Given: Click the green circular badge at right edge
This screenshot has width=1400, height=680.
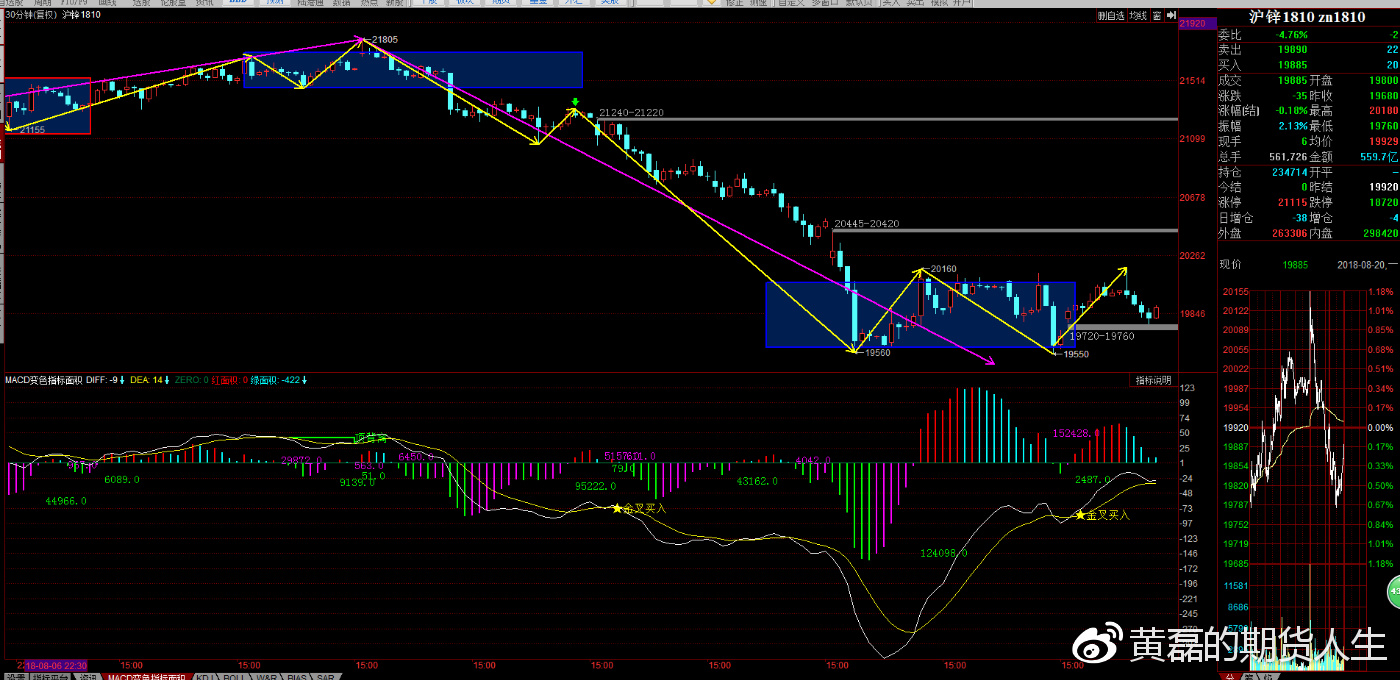Looking at the screenshot, I should coord(1393,592).
